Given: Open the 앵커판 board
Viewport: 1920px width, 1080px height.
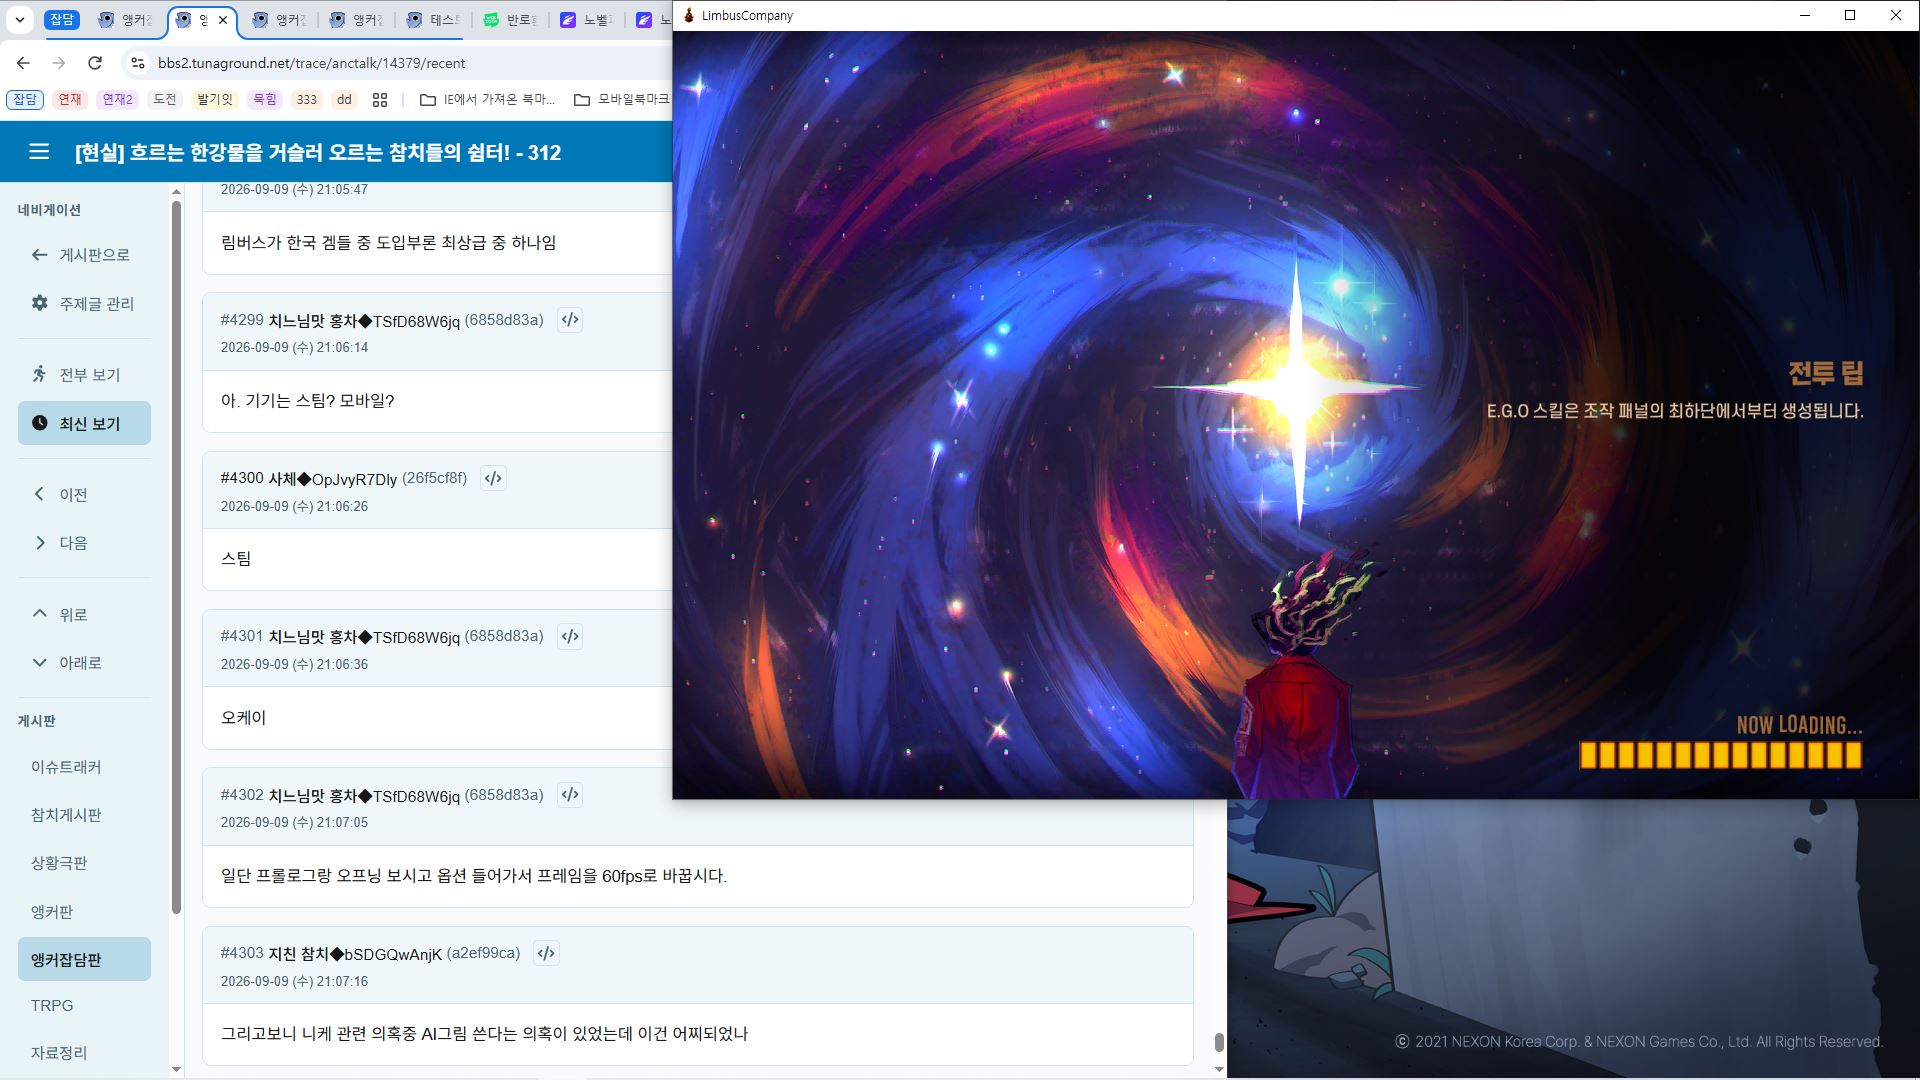Looking at the screenshot, I should tap(84, 911).
